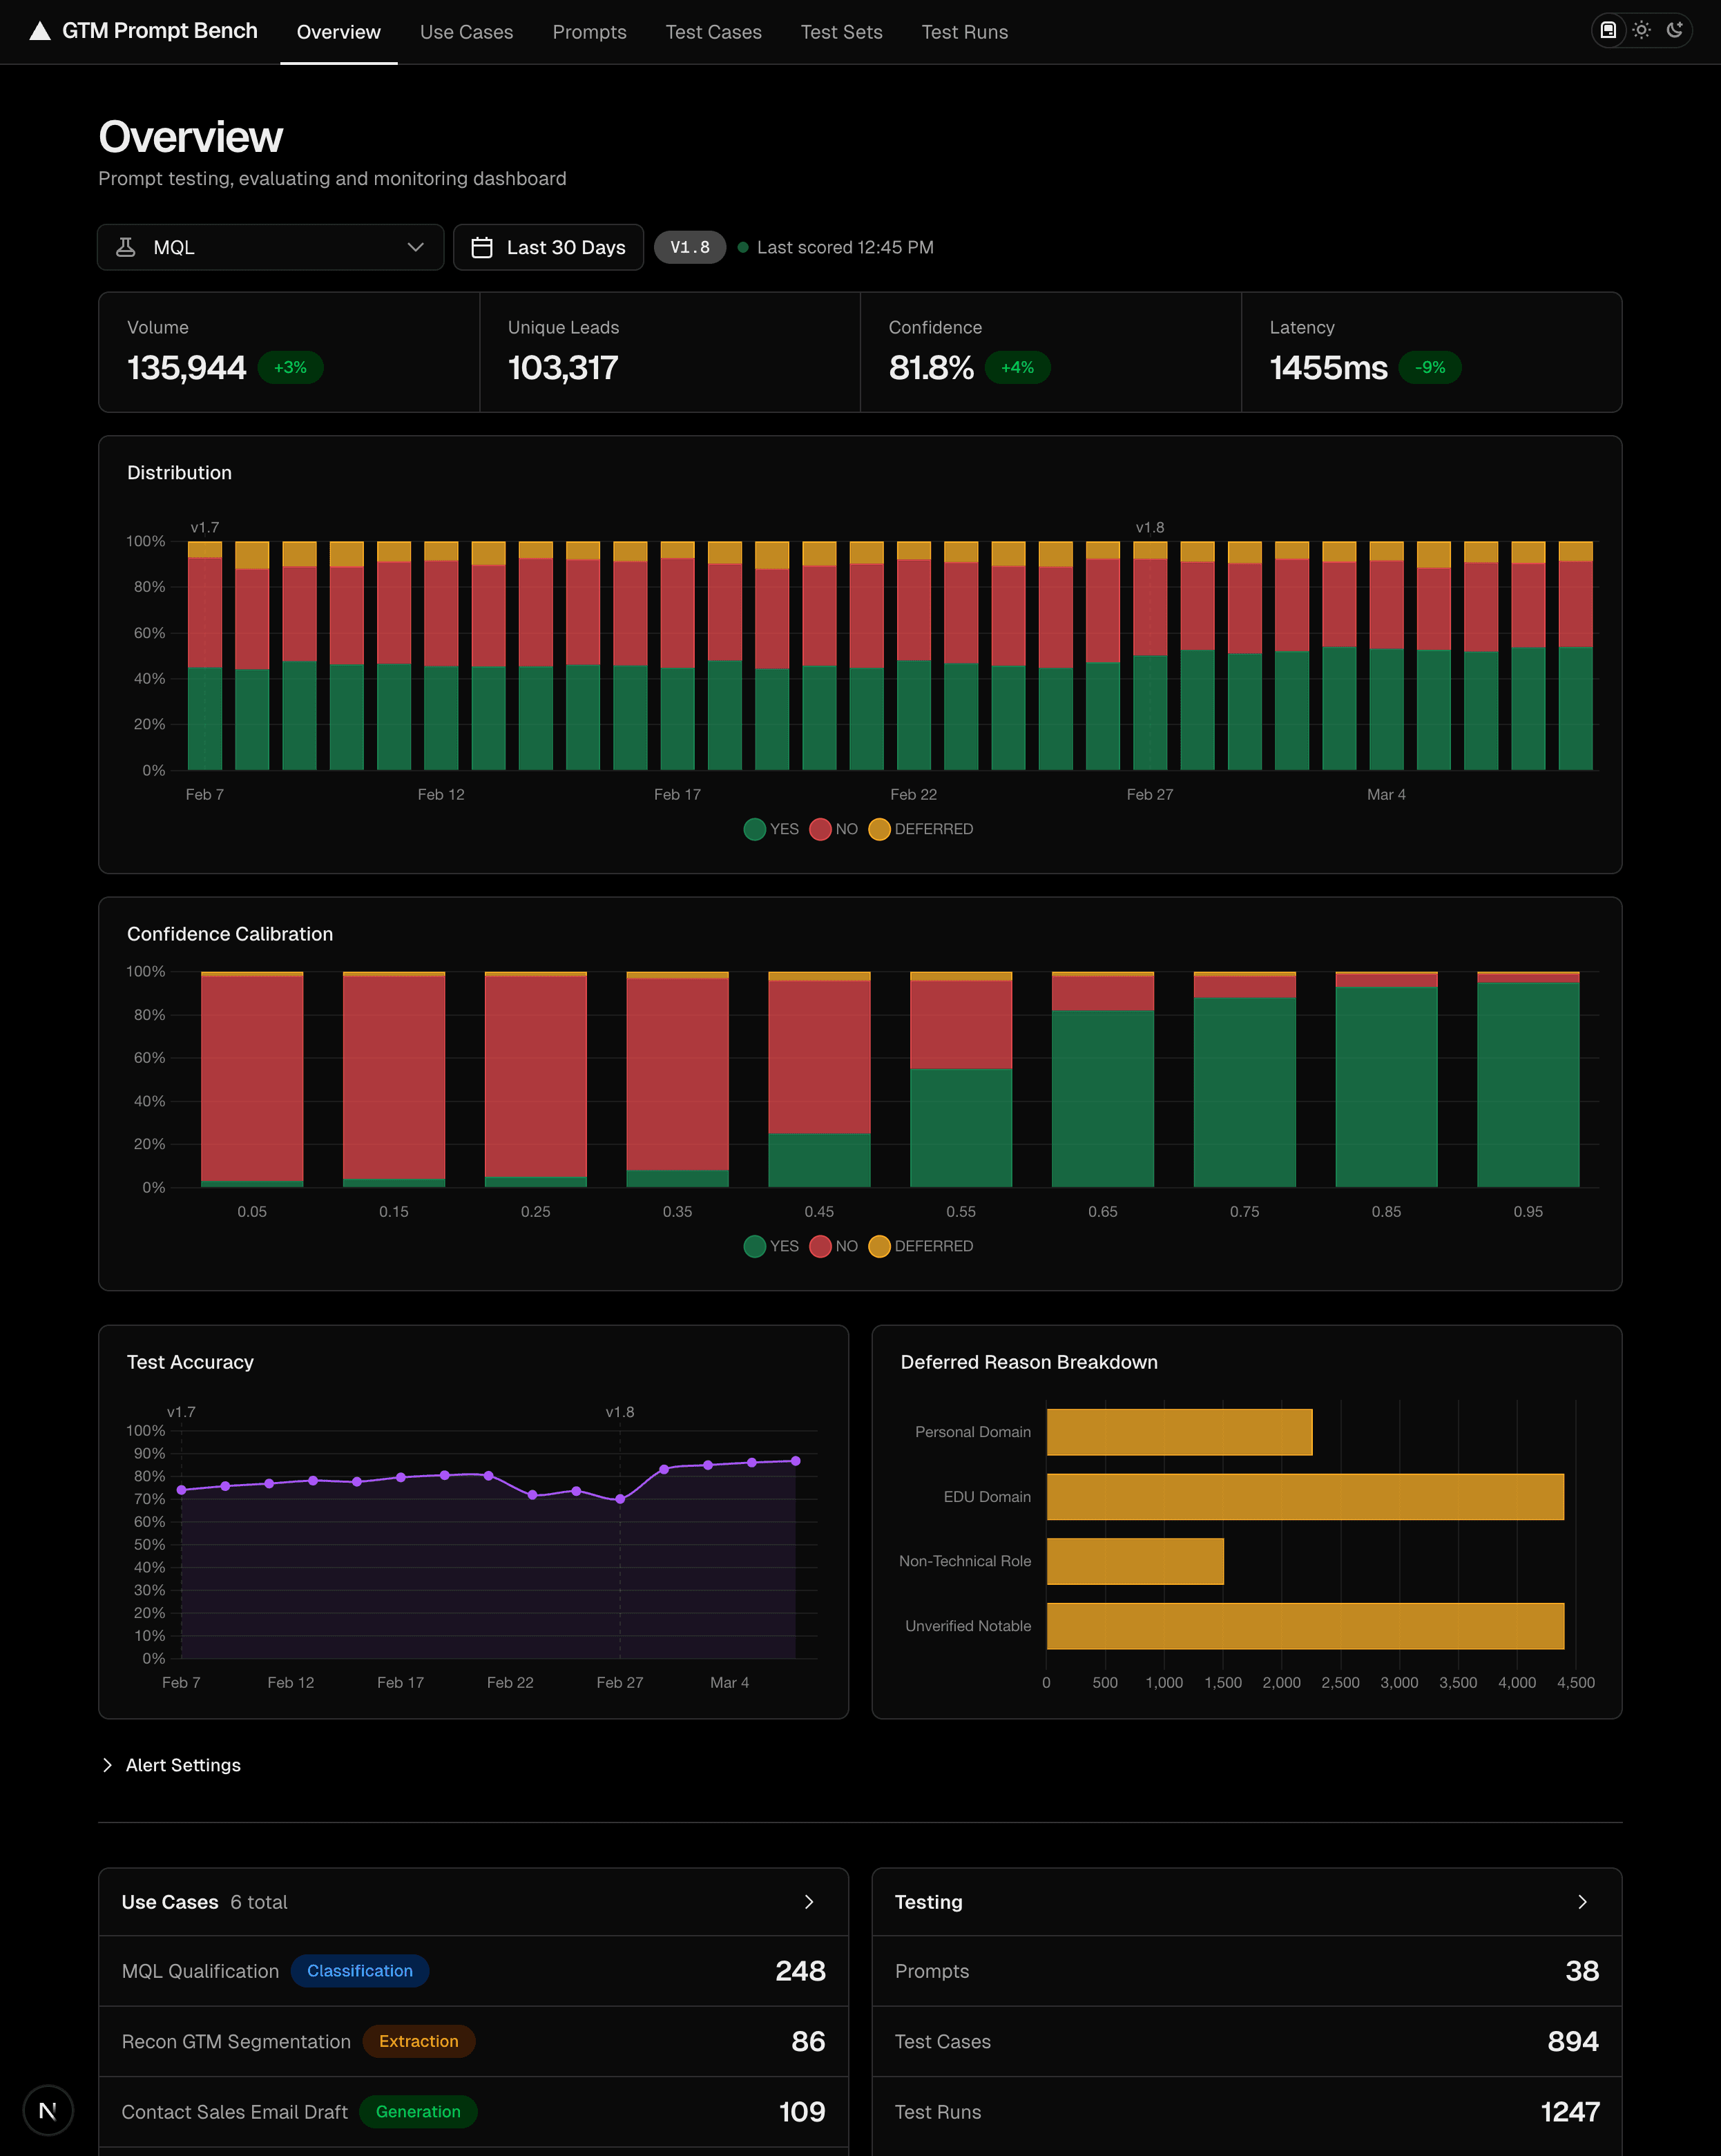Viewport: 1721px width, 2156px height.
Task: Toggle the YES series in Distribution legend
Action: (770, 829)
